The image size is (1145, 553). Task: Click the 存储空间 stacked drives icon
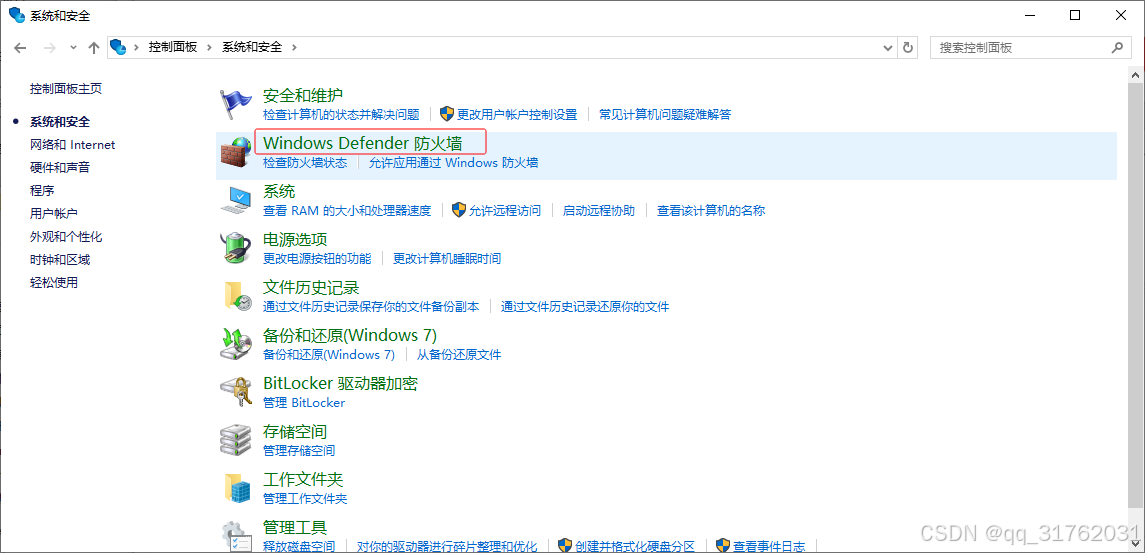(x=236, y=440)
